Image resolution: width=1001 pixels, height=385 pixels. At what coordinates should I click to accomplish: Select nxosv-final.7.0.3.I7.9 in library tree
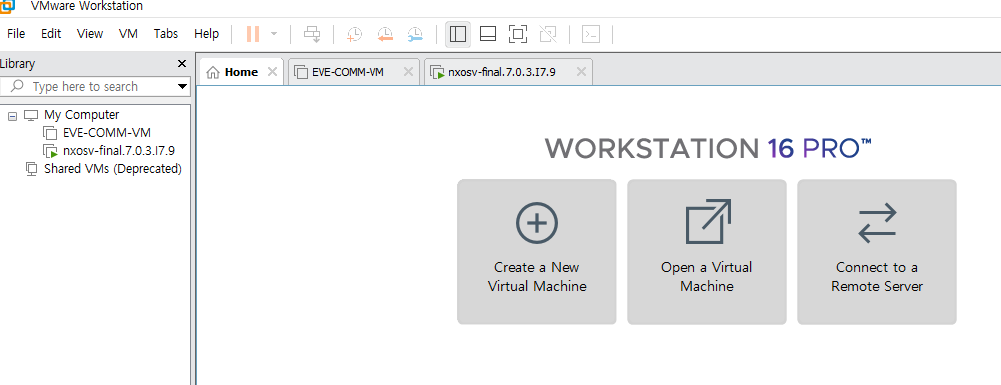[x=119, y=151]
